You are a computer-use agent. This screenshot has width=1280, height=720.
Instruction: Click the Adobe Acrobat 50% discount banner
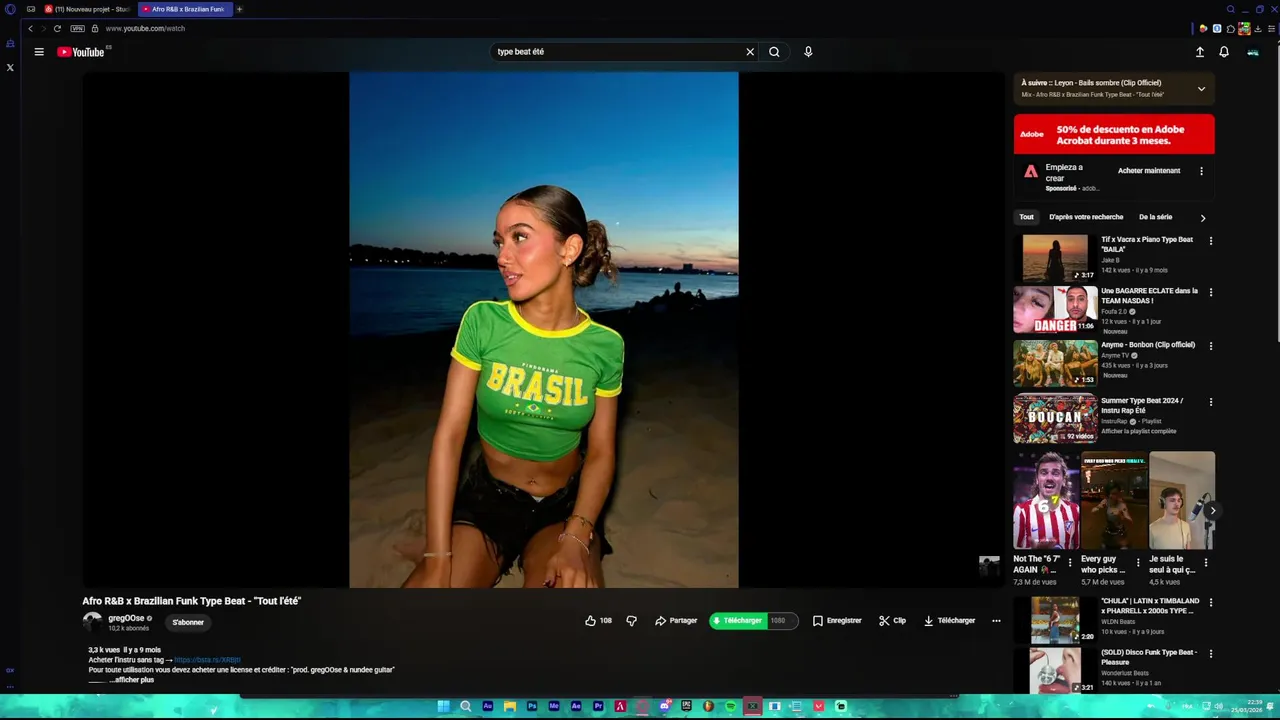click(x=1114, y=134)
